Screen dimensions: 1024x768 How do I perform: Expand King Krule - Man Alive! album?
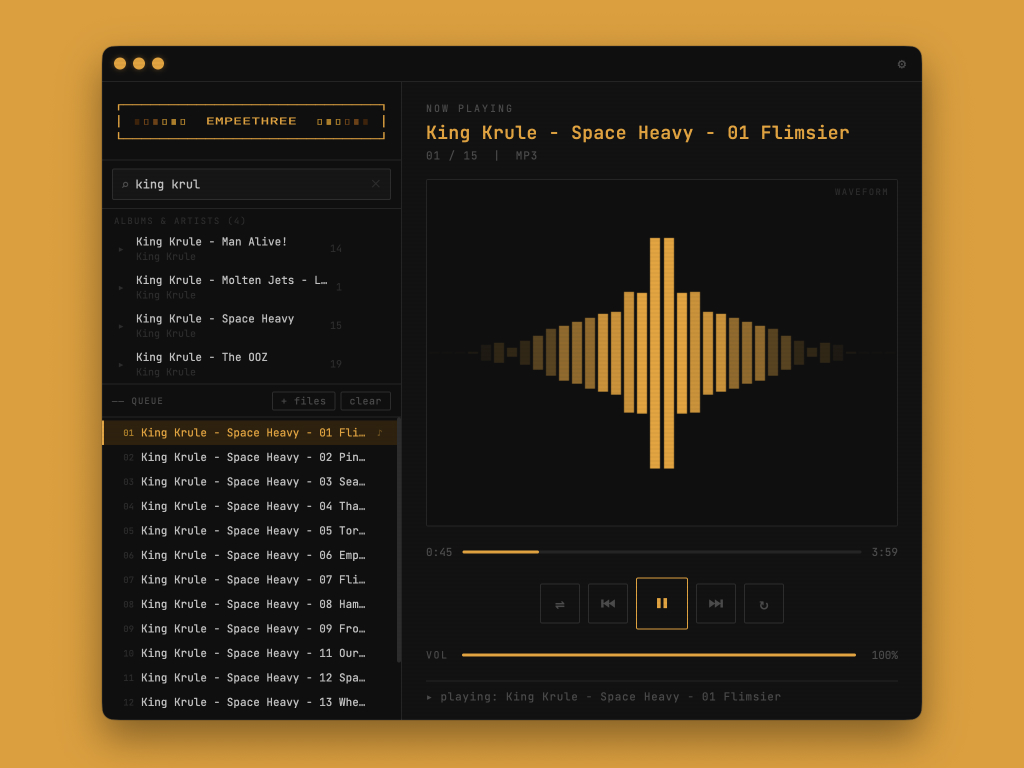coord(122,249)
